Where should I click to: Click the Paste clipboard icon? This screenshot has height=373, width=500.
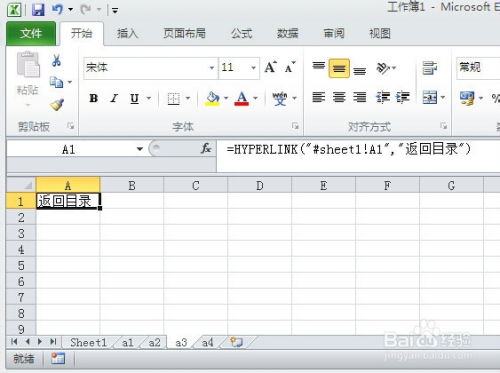click(28, 64)
